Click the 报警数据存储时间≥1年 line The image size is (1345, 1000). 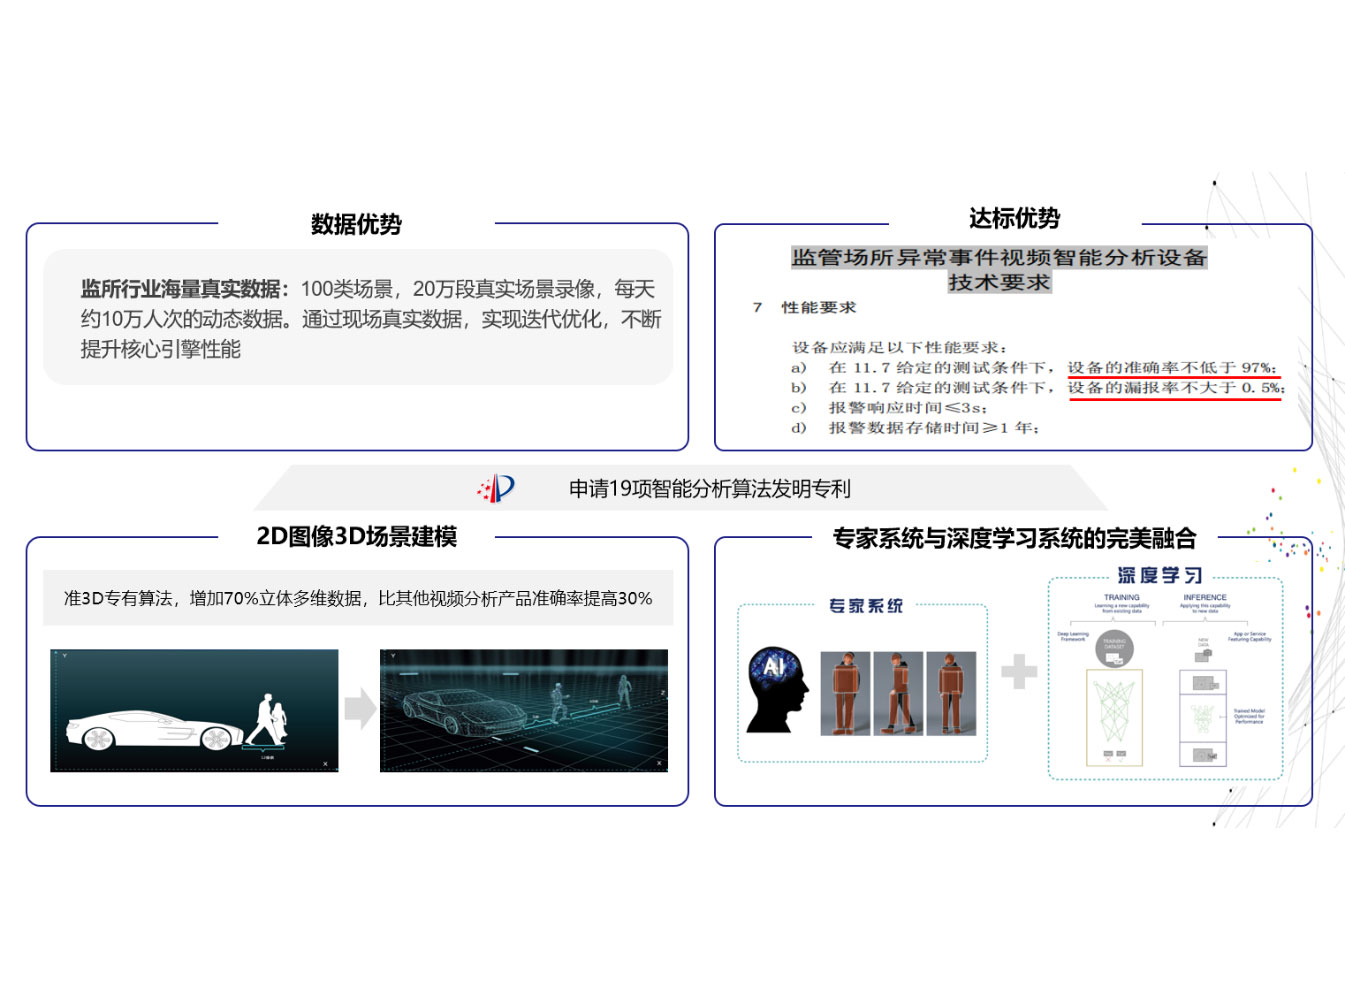tap(915, 428)
